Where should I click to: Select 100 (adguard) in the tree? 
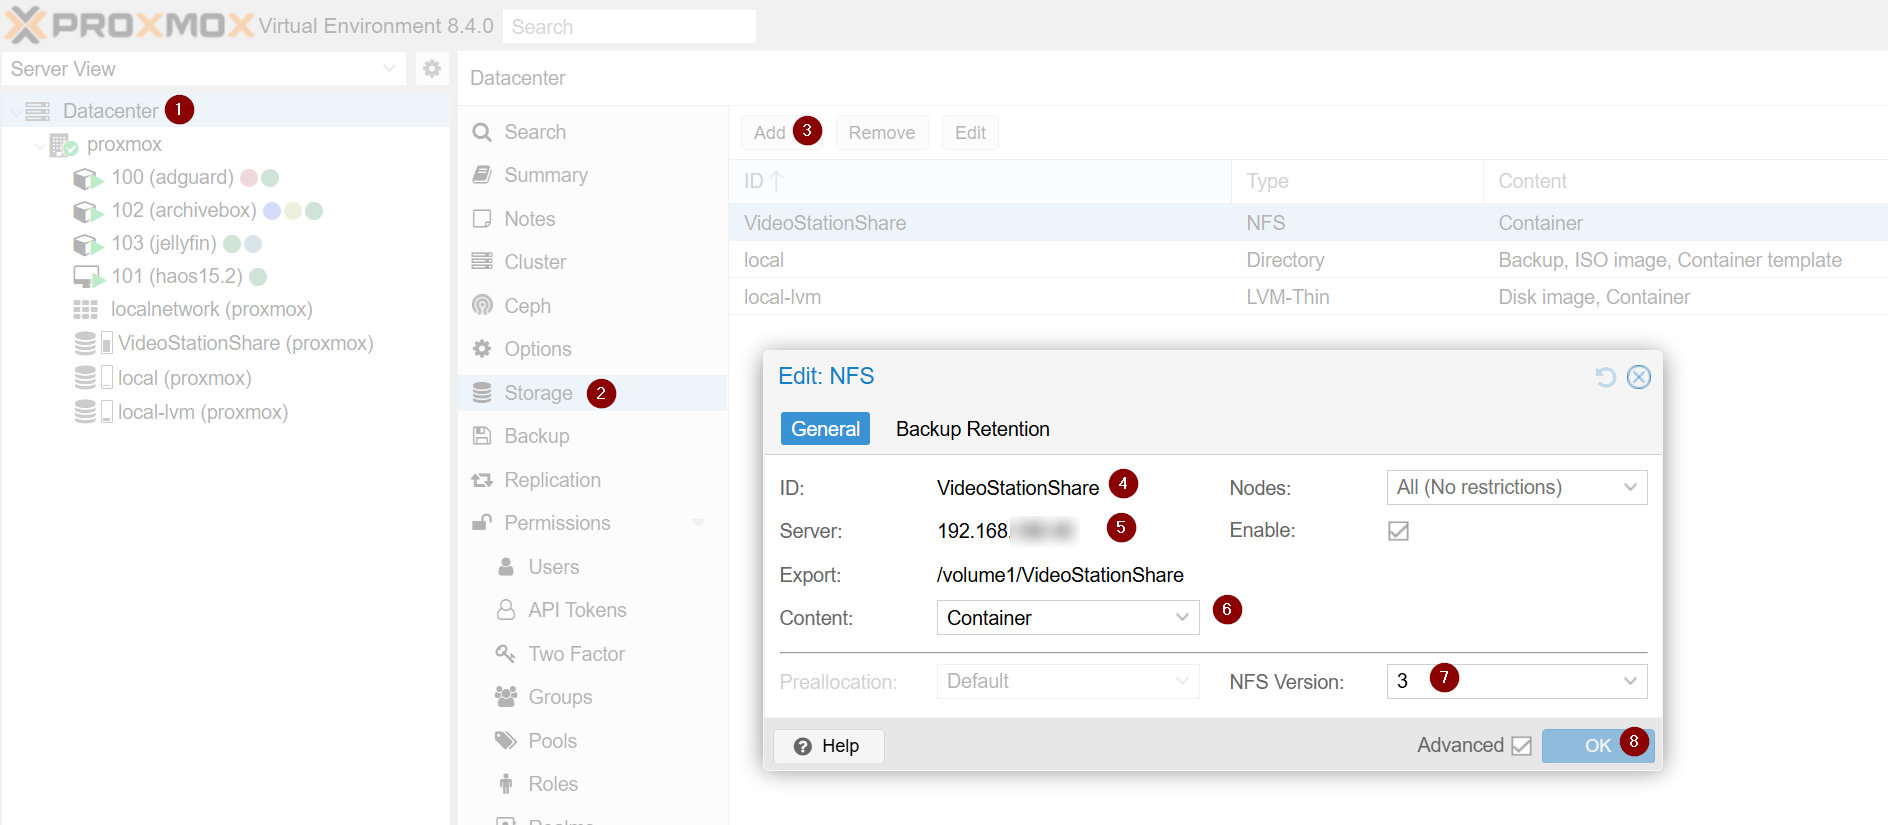coord(227,178)
